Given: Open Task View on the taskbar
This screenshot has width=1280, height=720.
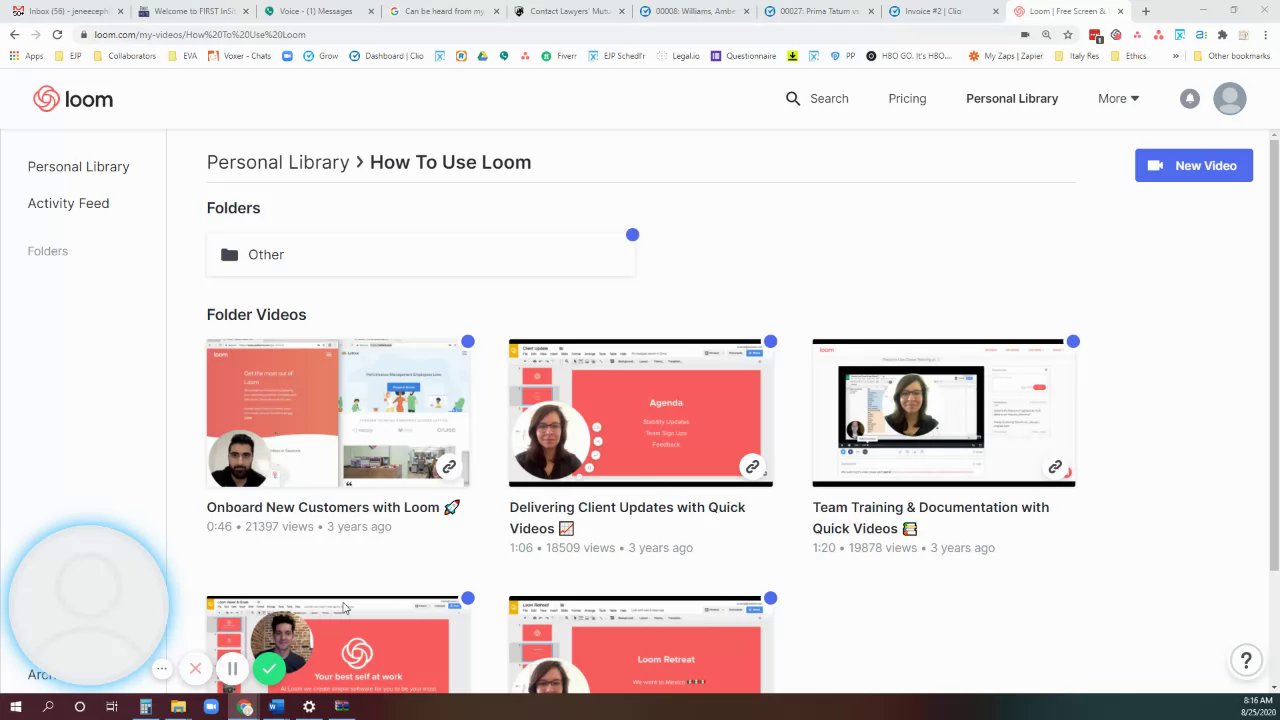Looking at the screenshot, I should [x=111, y=707].
